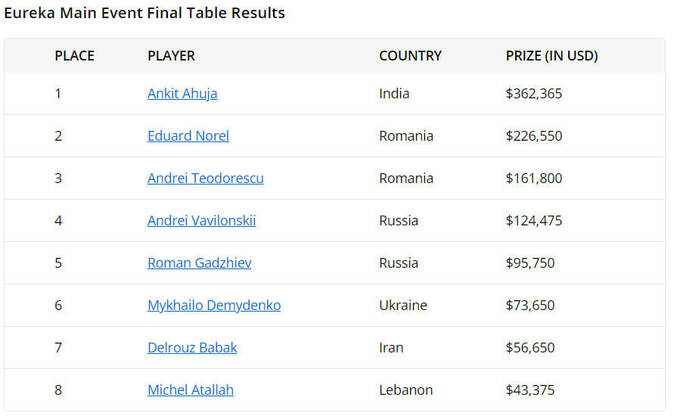Screen dimensions: 680x419
Task: Open Mykhailo Demydenko's profile link
Action: (214, 305)
